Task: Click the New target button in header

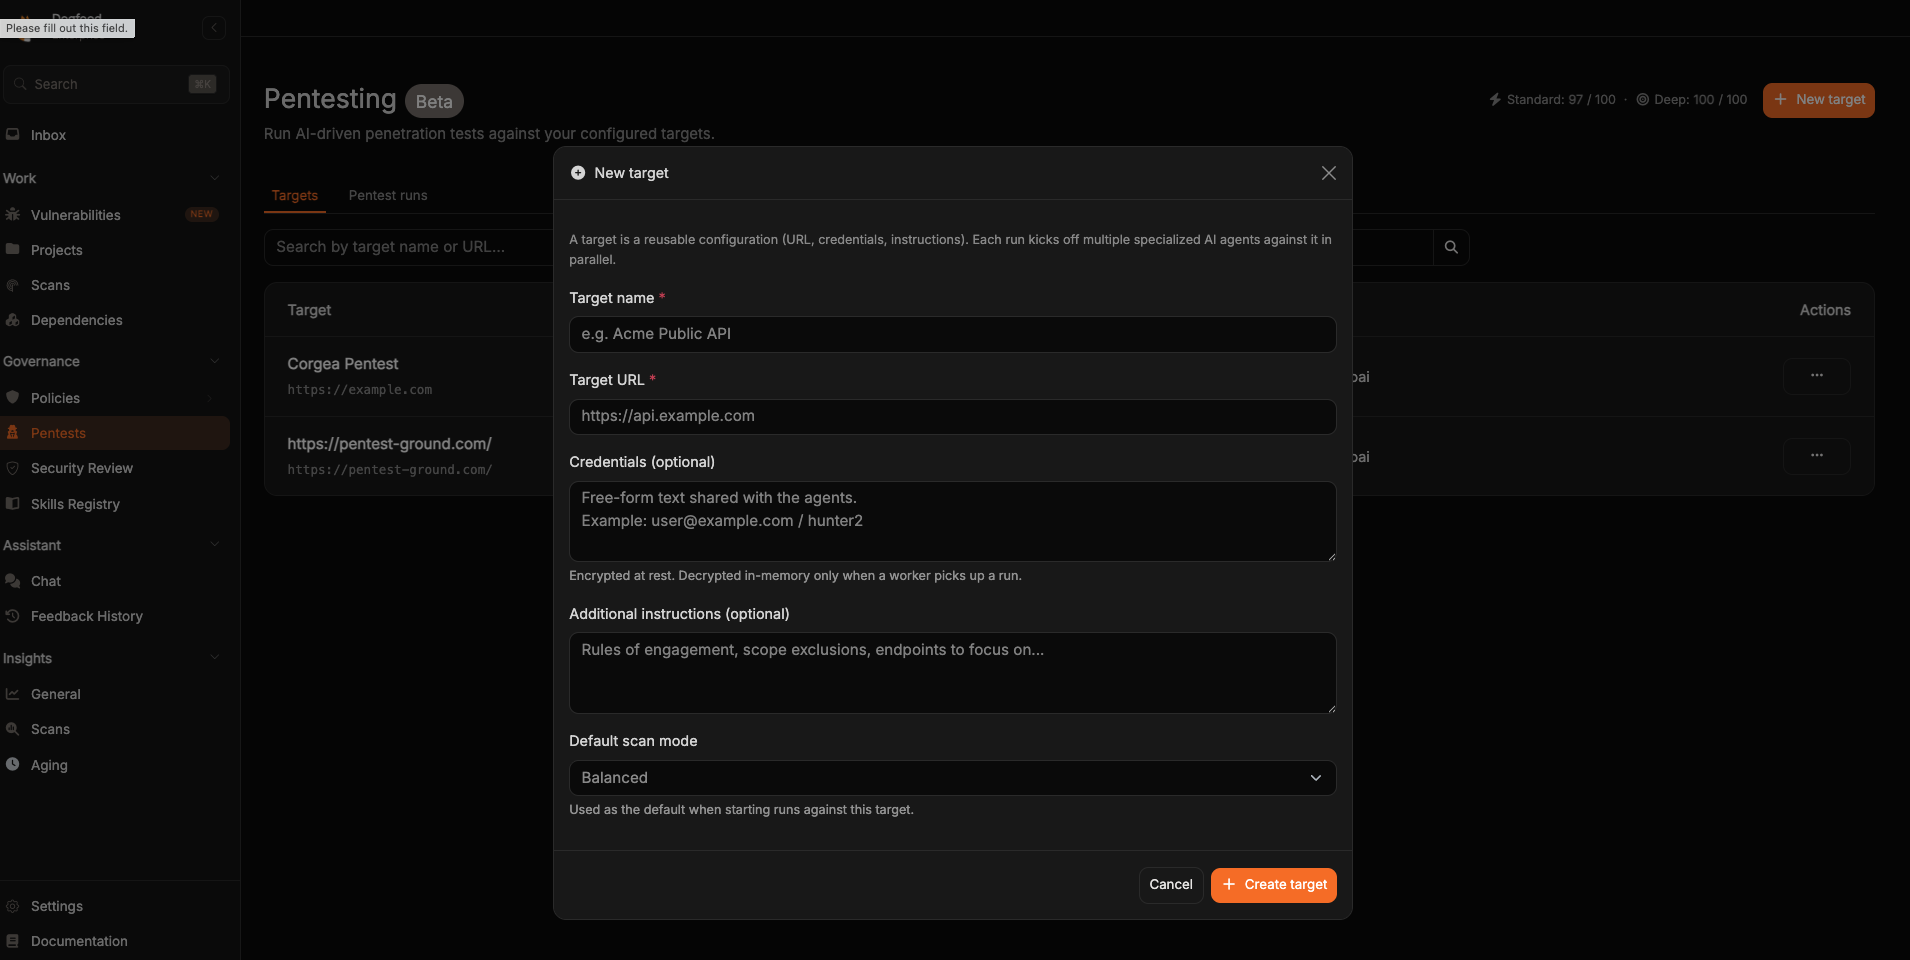Action: pyautogui.click(x=1818, y=100)
